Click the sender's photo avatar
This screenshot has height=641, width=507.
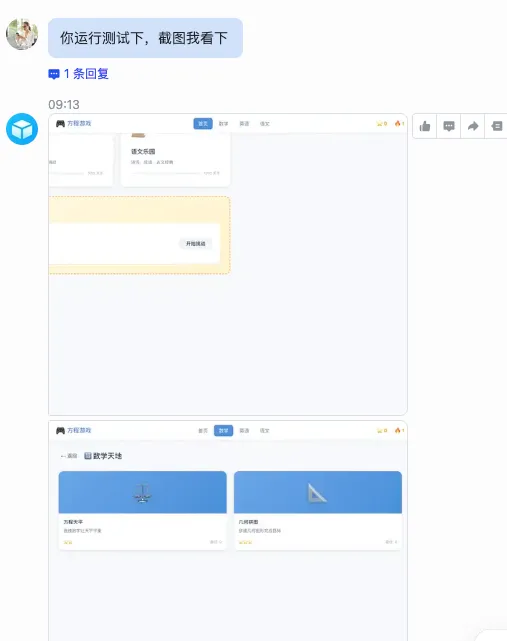click(22, 34)
